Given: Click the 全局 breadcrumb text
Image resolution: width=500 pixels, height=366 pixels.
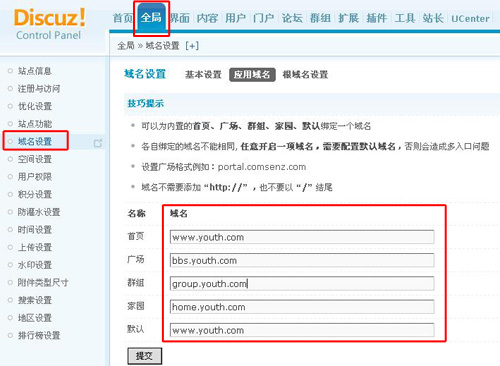Looking at the screenshot, I should click(x=126, y=46).
